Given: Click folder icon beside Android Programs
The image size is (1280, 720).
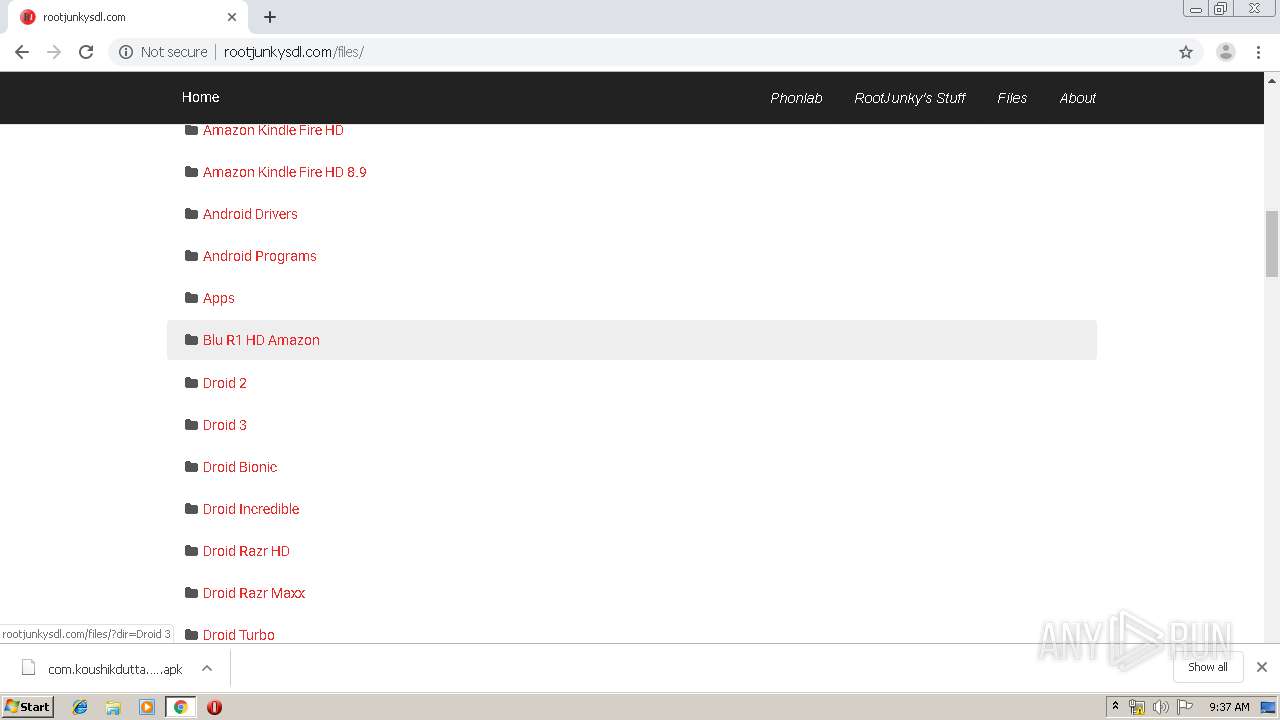Looking at the screenshot, I should tap(192, 256).
